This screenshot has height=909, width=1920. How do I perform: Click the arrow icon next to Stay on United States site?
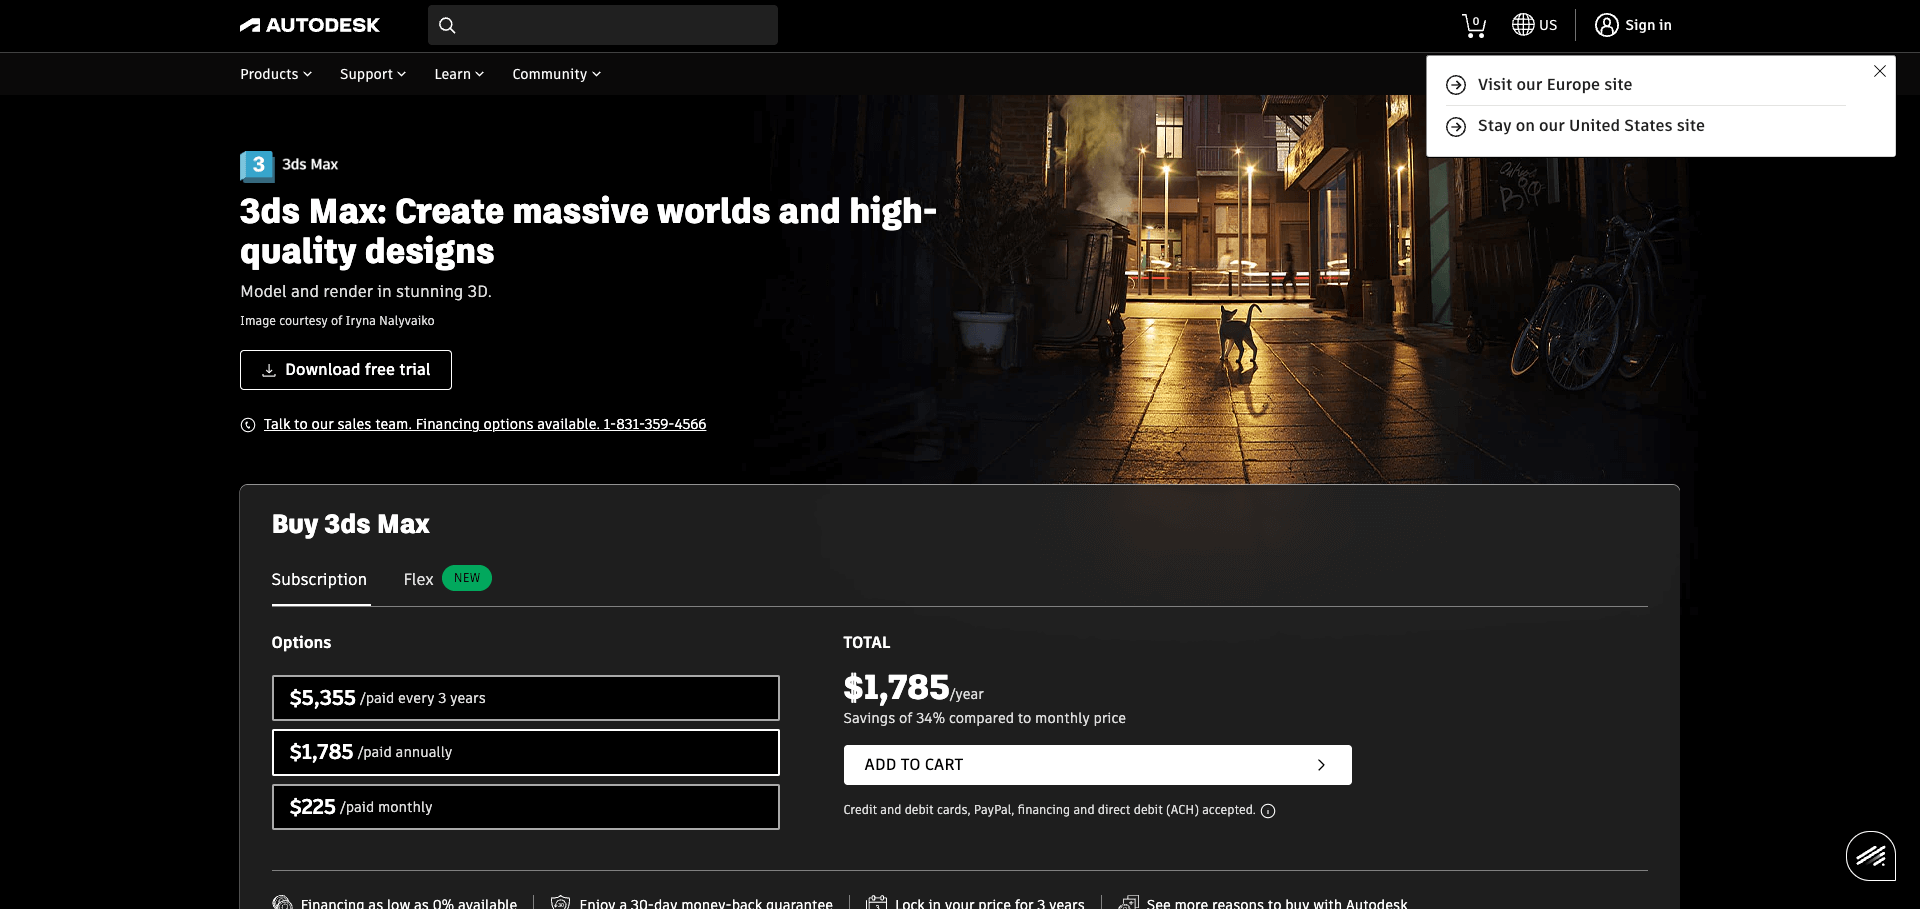[1456, 127]
